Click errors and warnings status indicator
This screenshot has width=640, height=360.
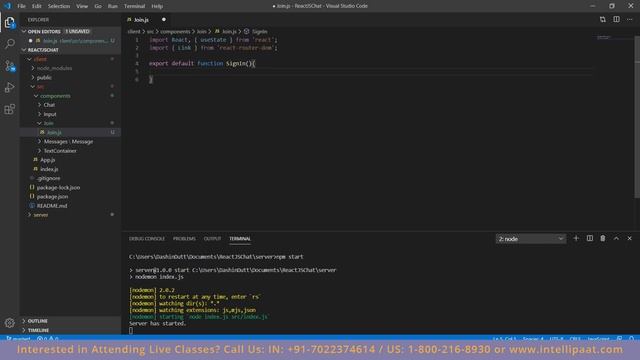[48, 339]
